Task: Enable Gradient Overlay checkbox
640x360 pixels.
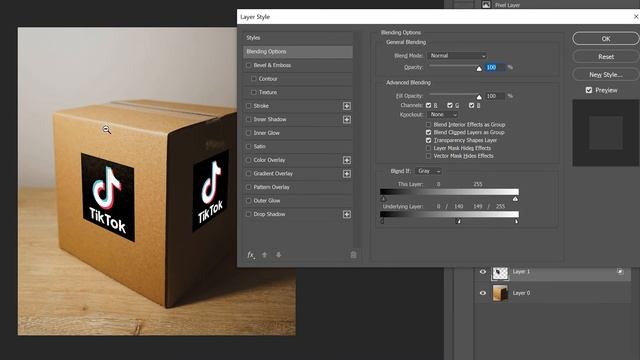Action: (248, 173)
